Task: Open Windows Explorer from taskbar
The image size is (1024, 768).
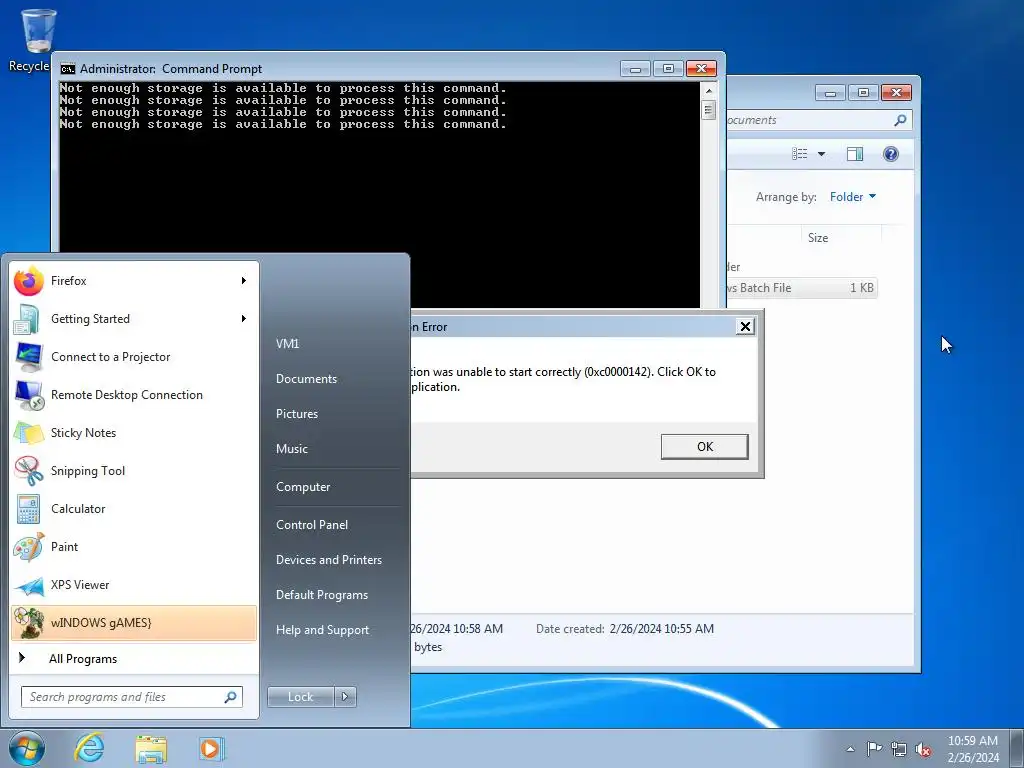Action: pos(151,748)
